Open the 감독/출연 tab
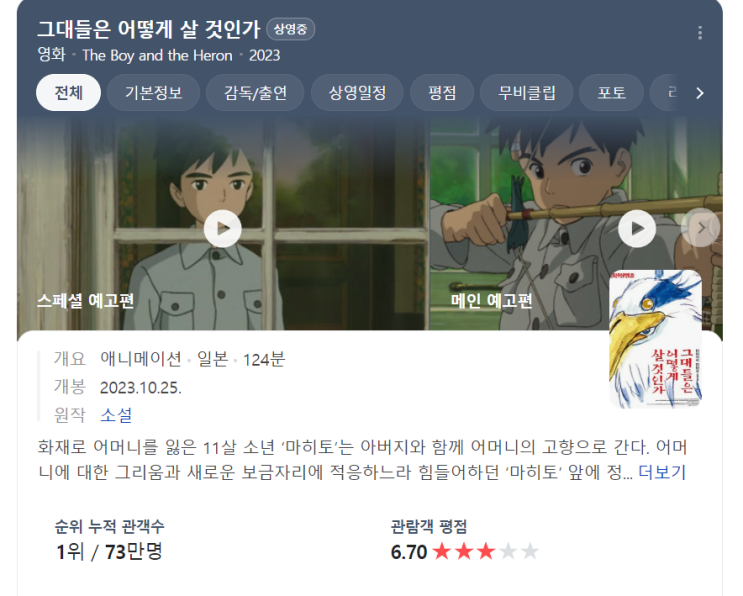The height and width of the screenshot is (596, 743). pyautogui.click(x=255, y=92)
